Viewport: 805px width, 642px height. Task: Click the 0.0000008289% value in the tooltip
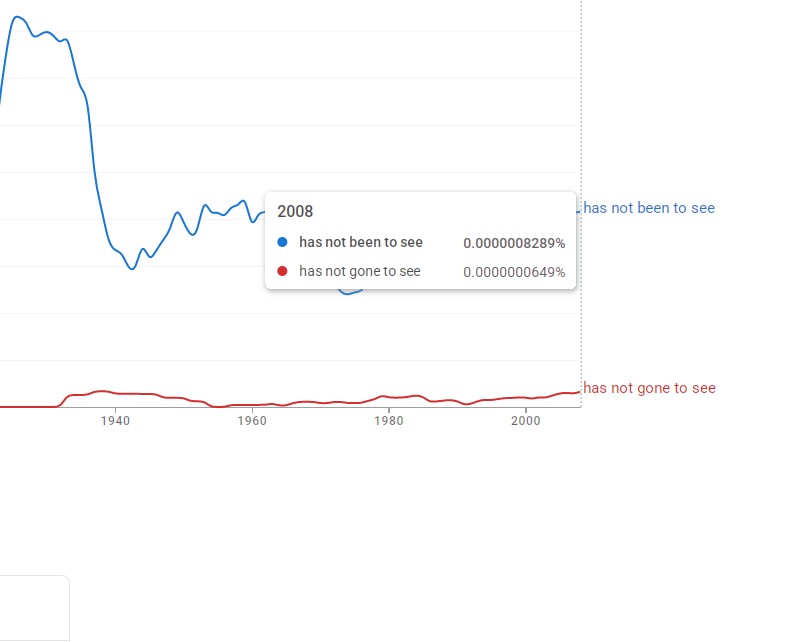point(514,243)
